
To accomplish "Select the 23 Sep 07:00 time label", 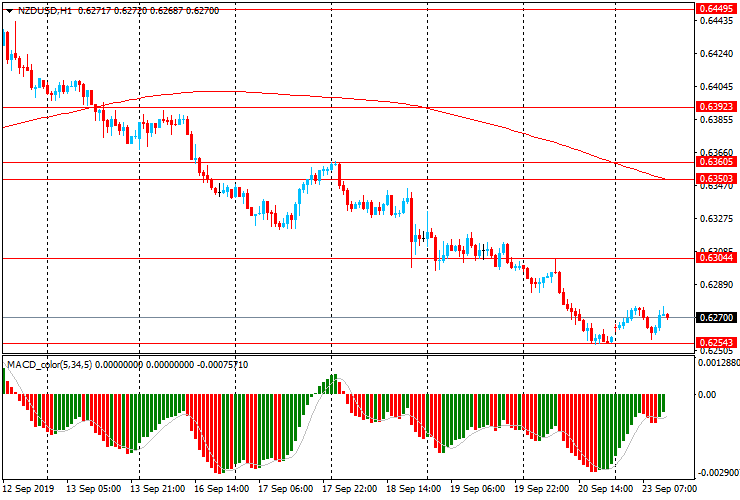I will pyautogui.click(x=670, y=489).
